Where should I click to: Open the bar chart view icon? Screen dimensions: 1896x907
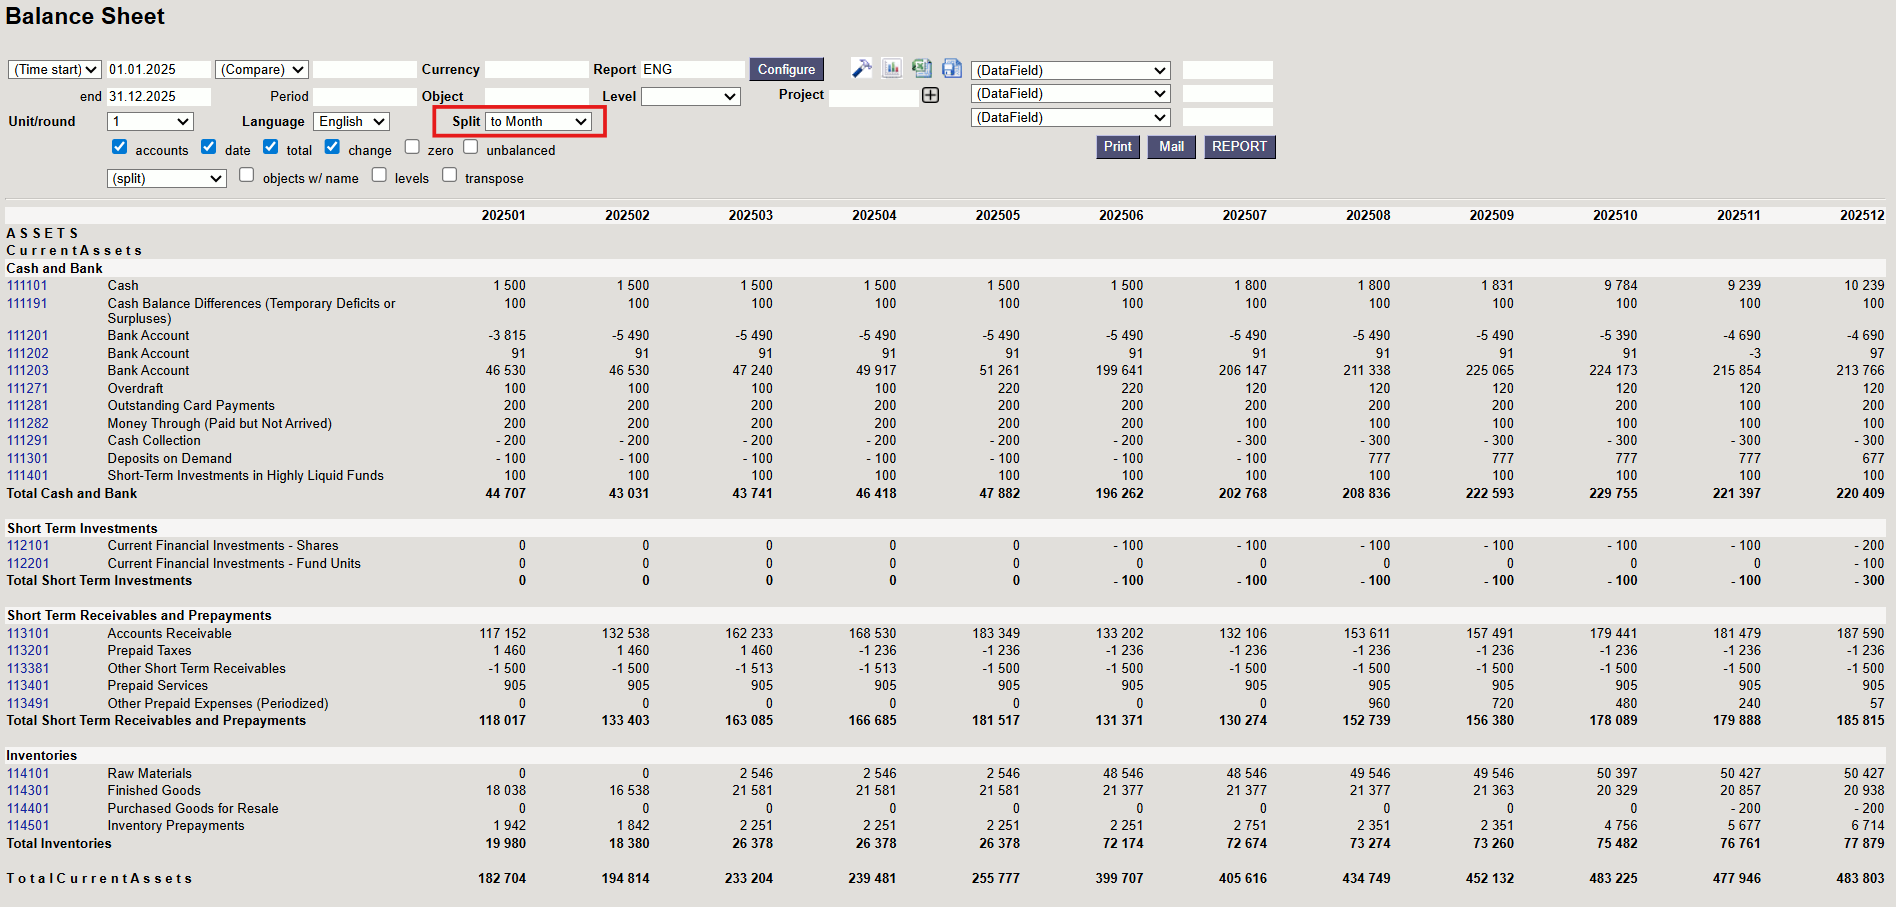[892, 68]
